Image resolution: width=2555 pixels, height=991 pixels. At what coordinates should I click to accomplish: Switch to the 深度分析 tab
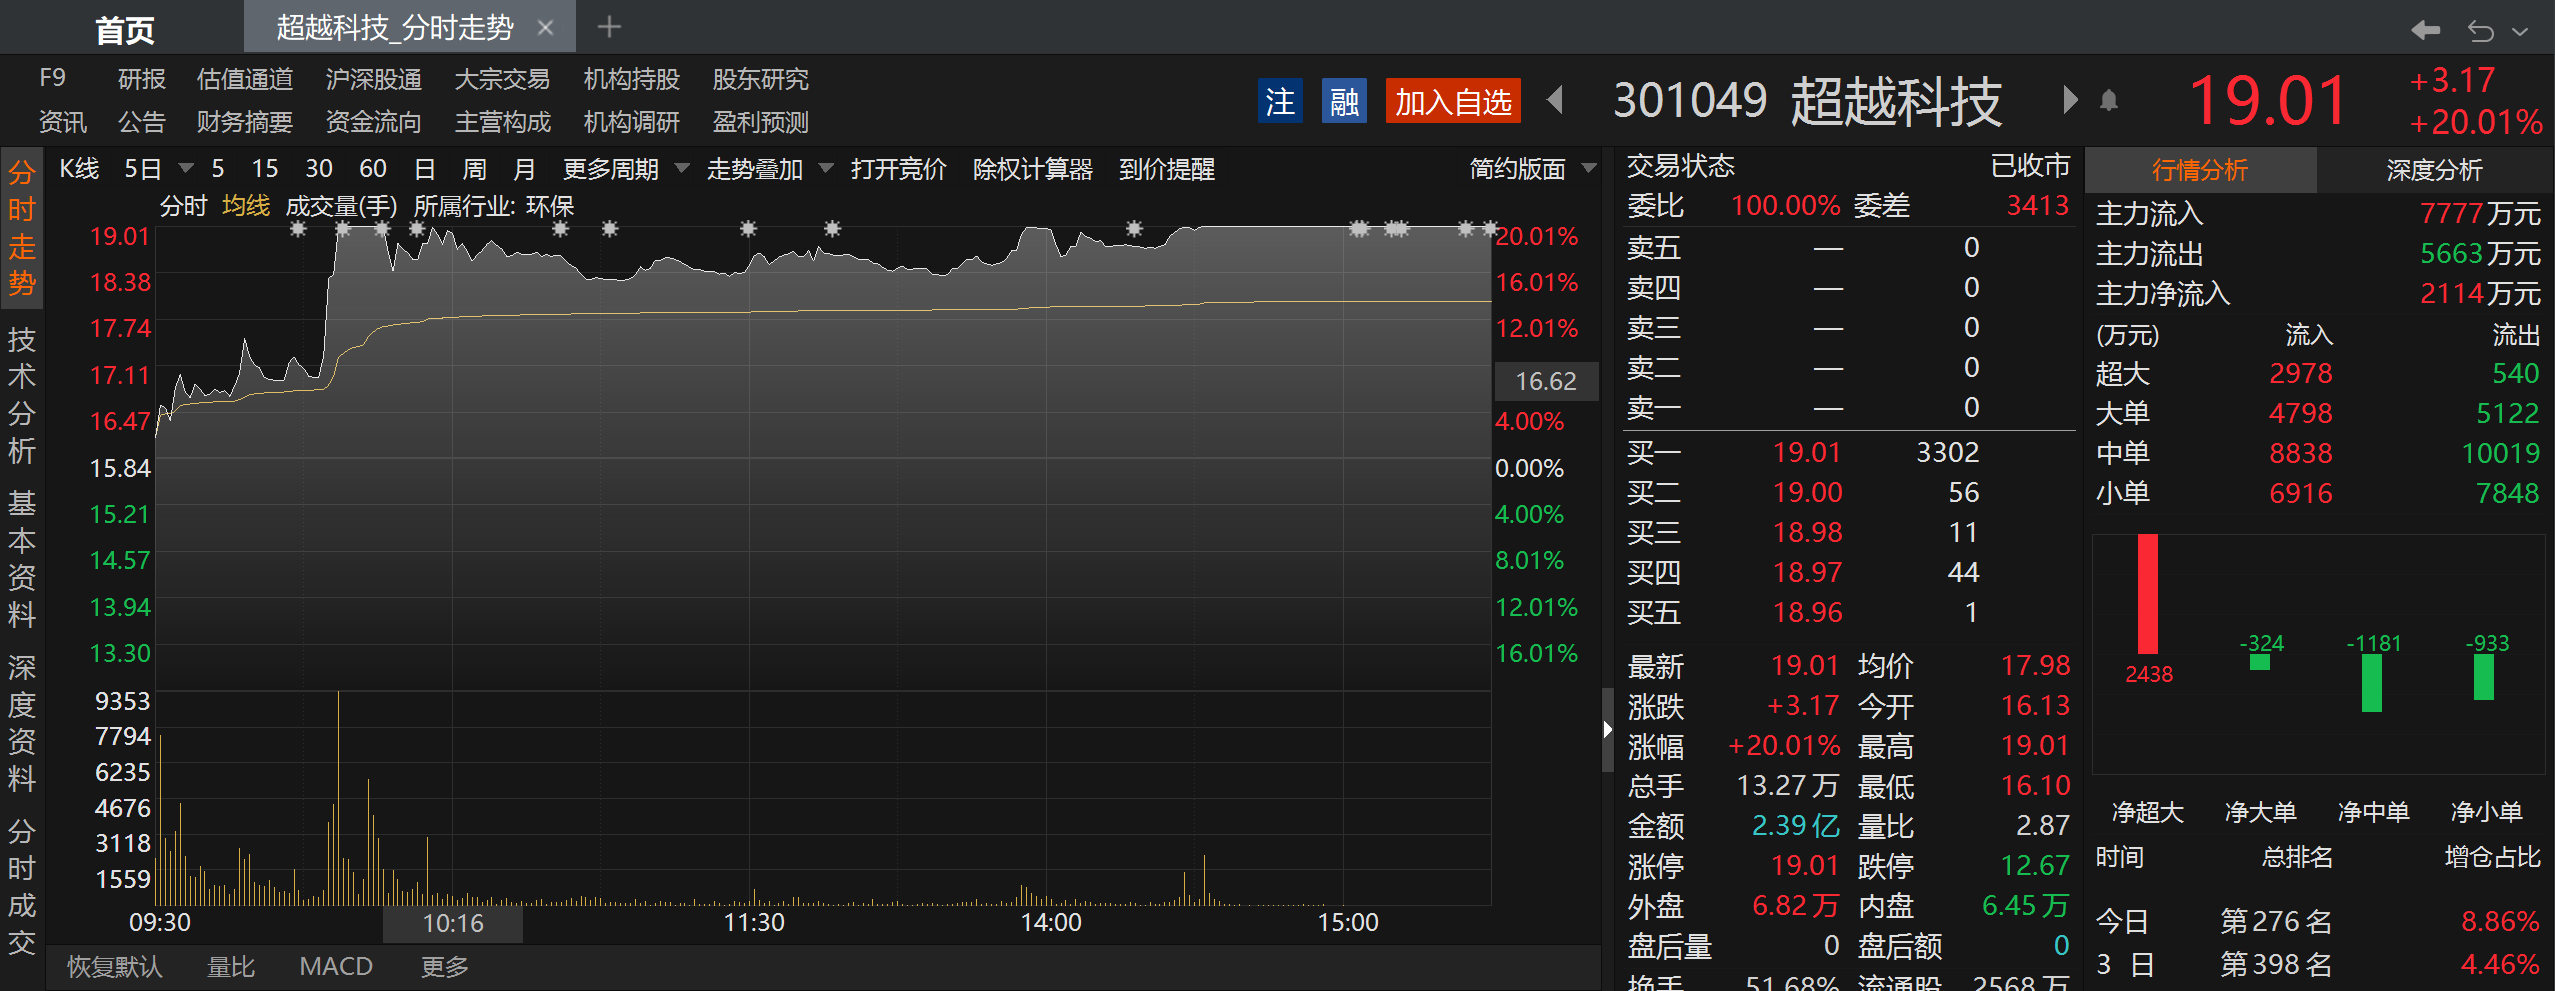pyautogui.click(x=2434, y=170)
